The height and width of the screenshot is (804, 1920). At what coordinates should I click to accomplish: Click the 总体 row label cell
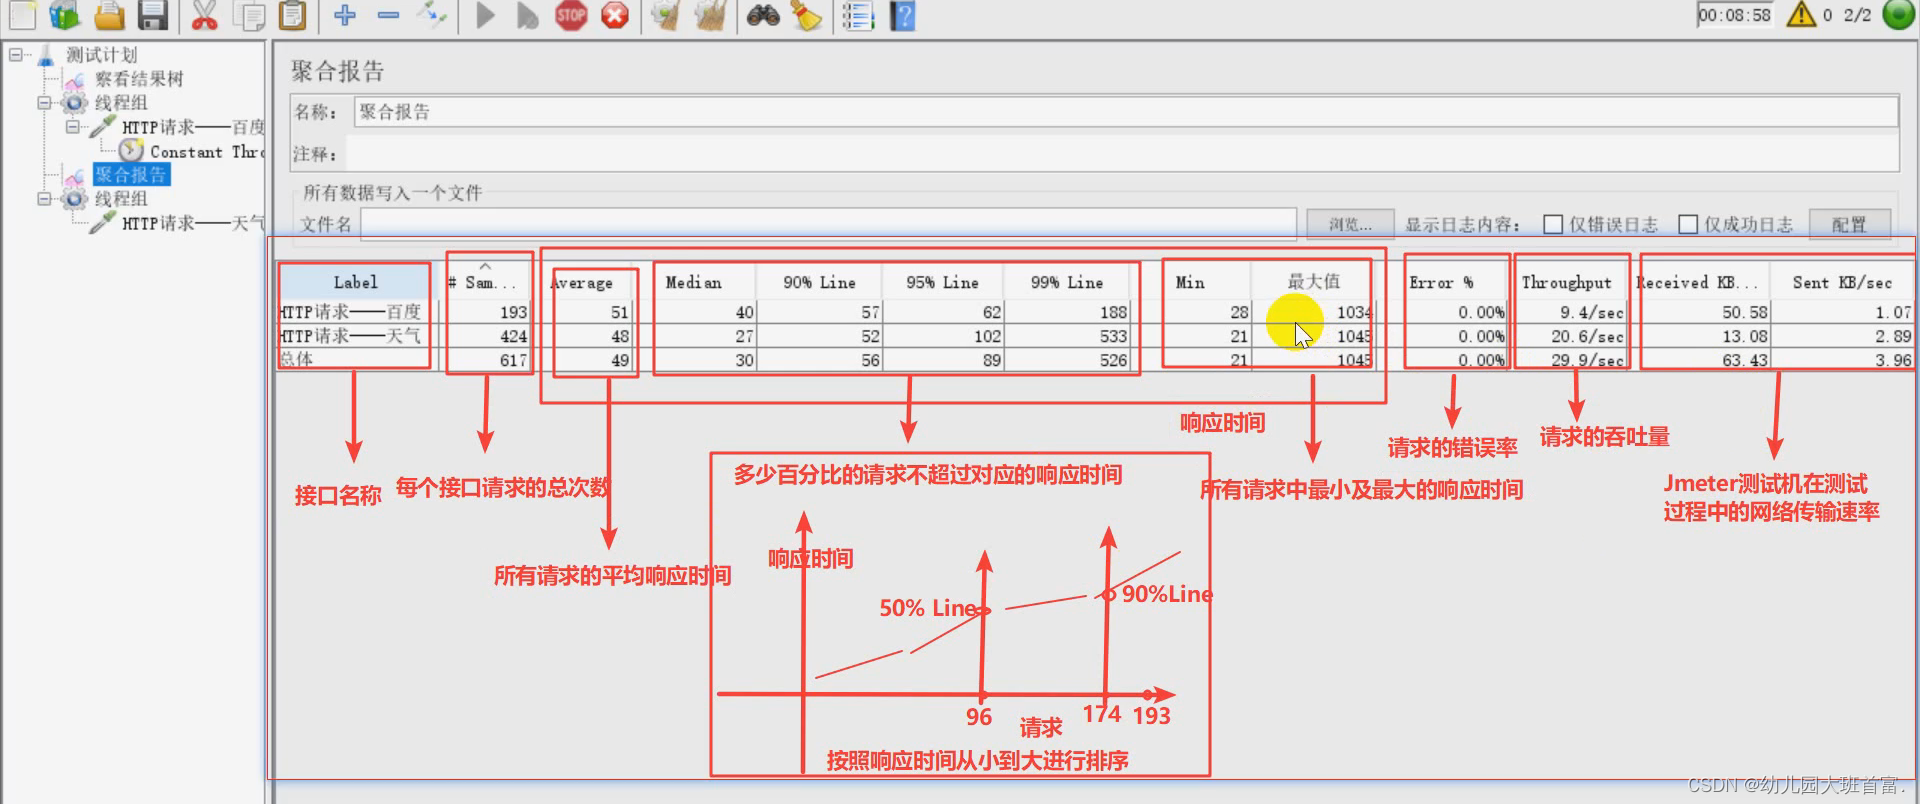pos(354,359)
